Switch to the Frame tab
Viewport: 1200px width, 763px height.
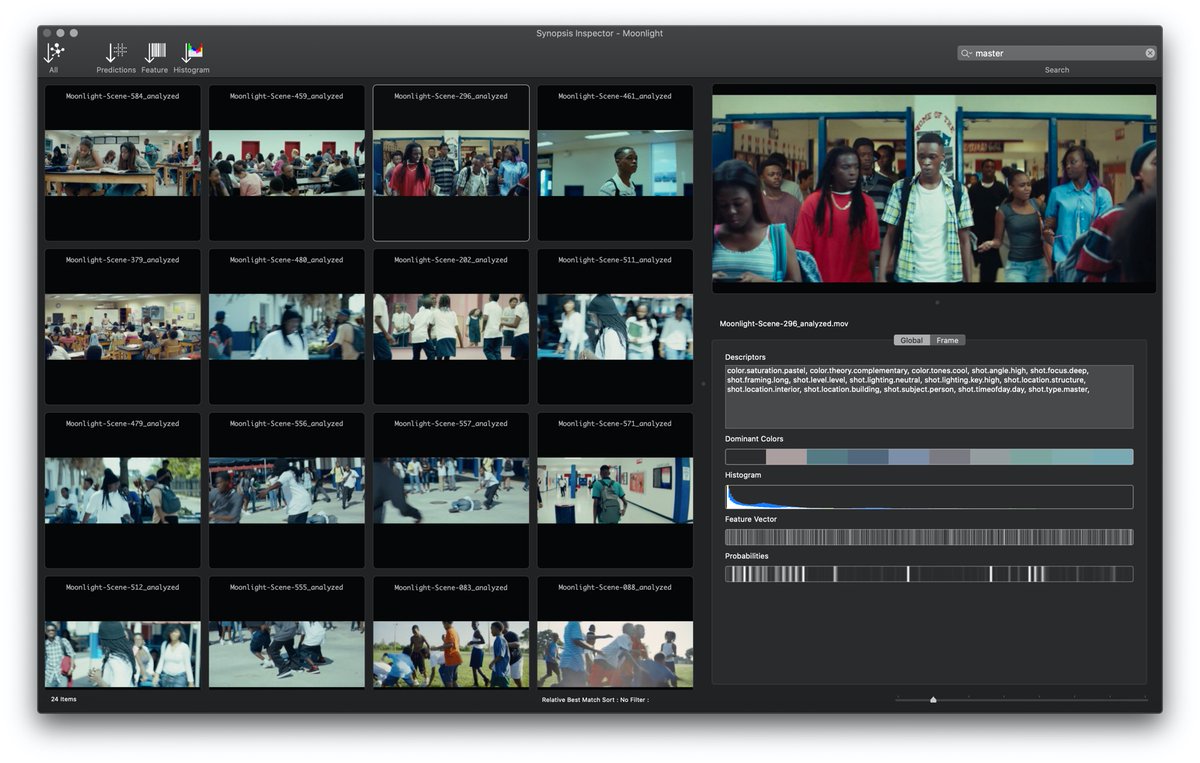(x=948, y=340)
